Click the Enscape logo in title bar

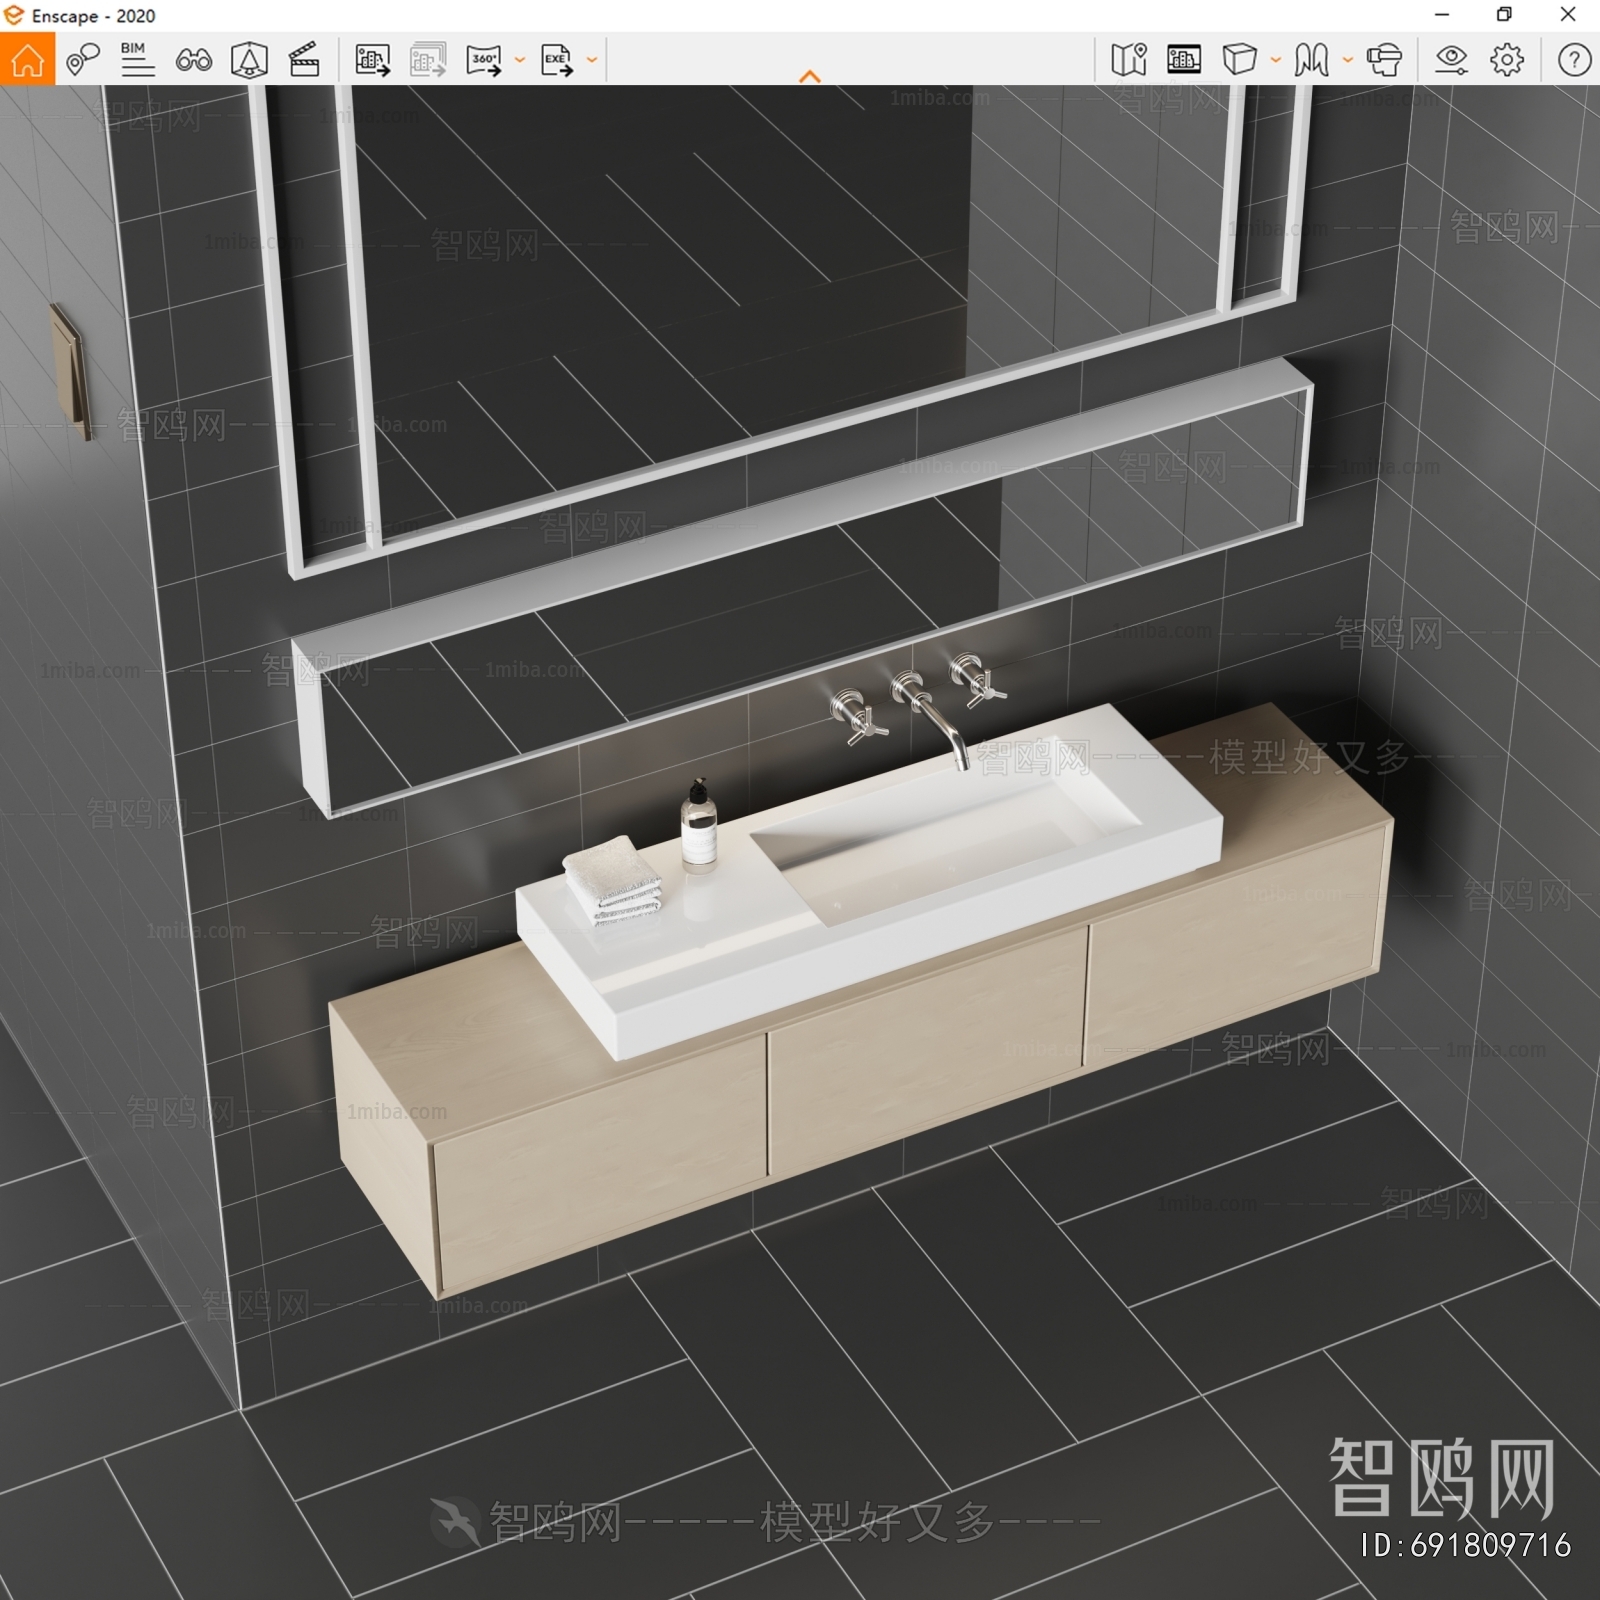14,15
